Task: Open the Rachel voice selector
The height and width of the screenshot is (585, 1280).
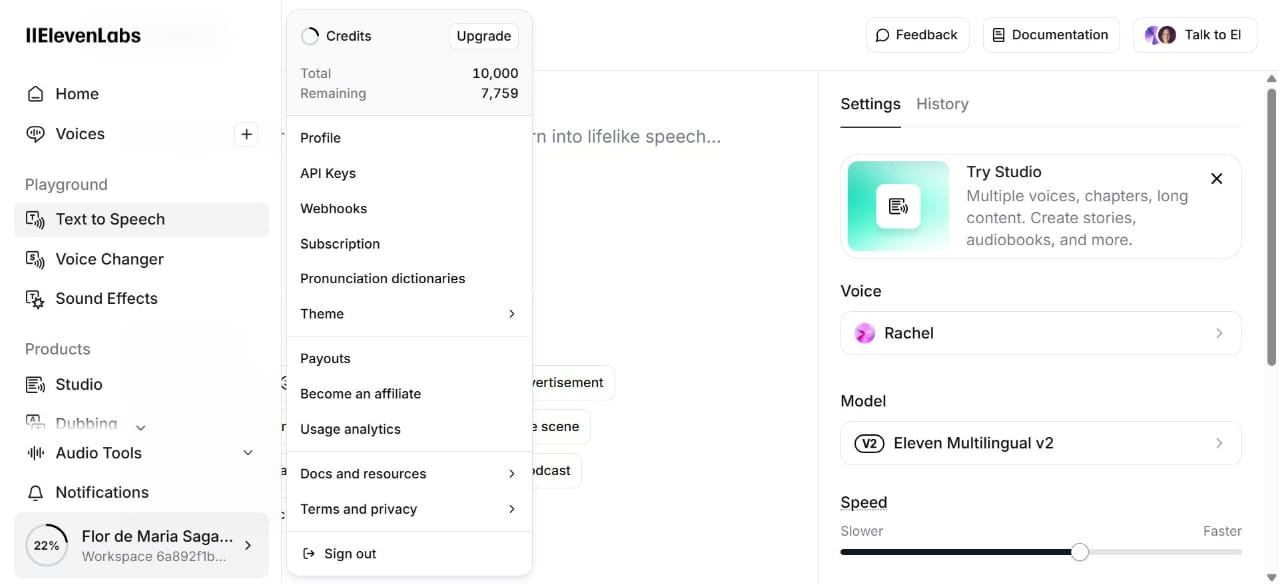Action: click(1040, 333)
